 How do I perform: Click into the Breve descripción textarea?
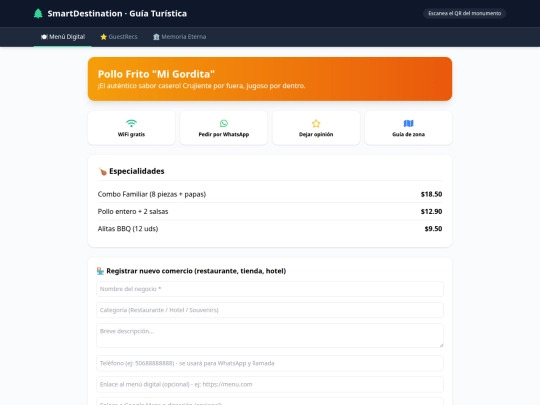click(270, 335)
